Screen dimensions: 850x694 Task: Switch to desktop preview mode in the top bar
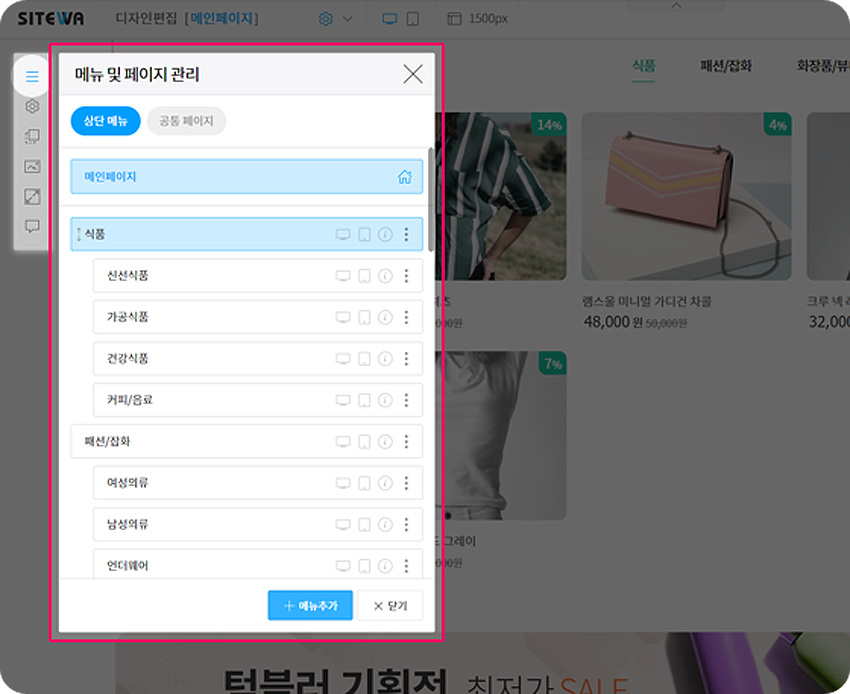pyautogui.click(x=390, y=18)
